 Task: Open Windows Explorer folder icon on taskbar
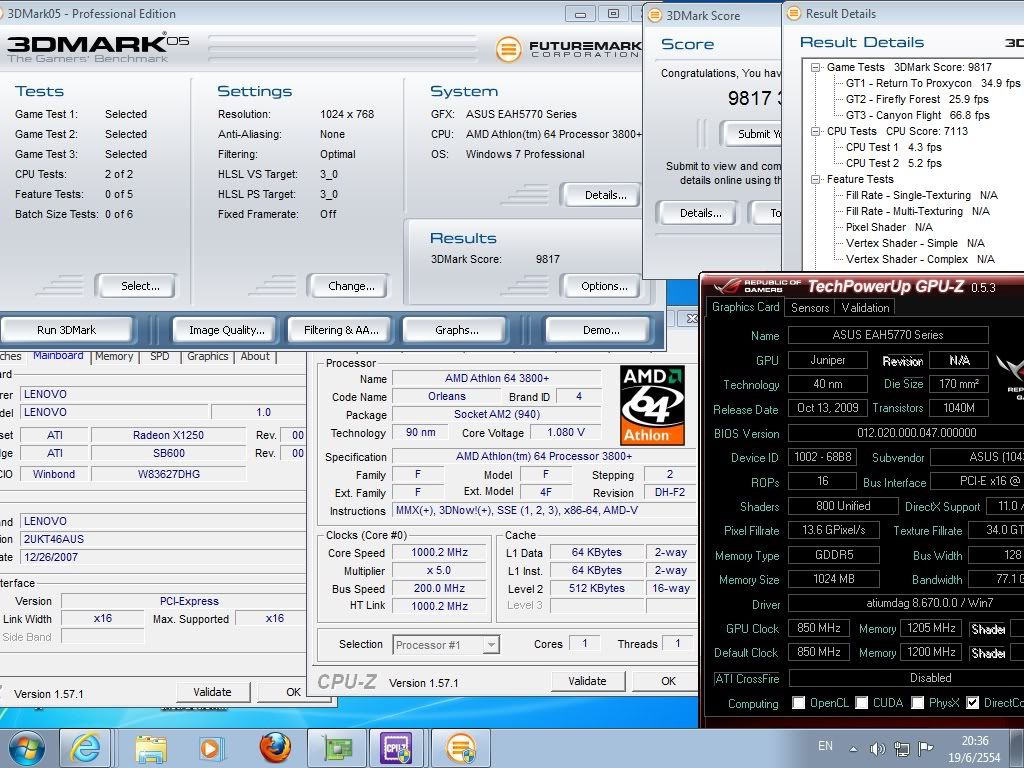[x=151, y=748]
